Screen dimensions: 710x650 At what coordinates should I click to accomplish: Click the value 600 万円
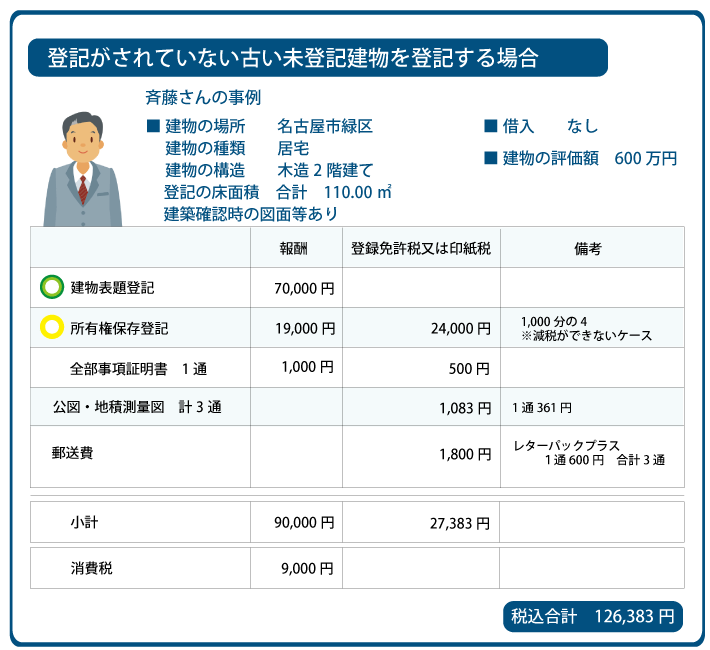pos(646,158)
